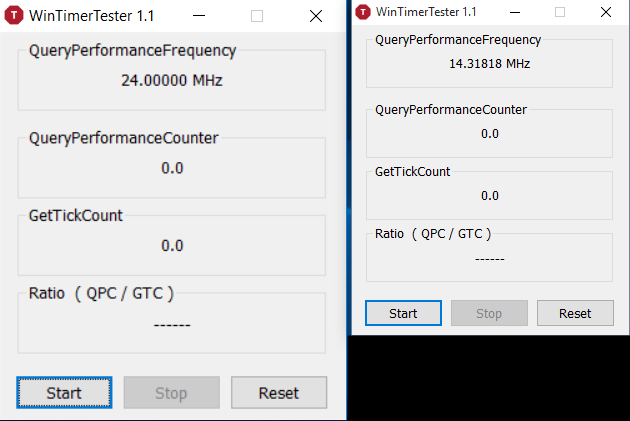This screenshot has height=421, width=630.
Task: Click the WinTimerTester icon in the smaller window
Action: click(363, 10)
